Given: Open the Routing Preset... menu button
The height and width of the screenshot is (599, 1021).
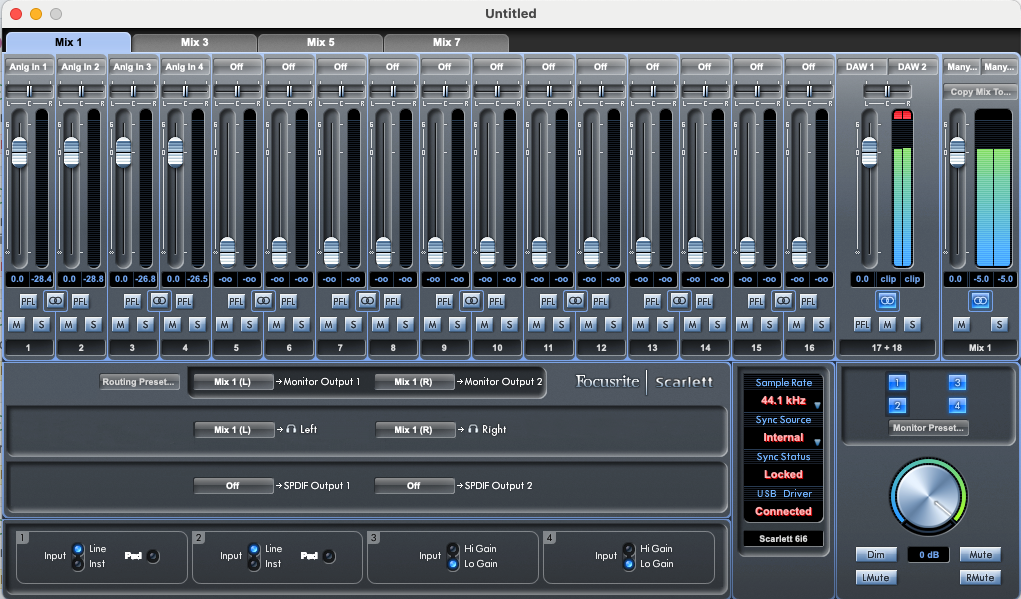Looking at the screenshot, I should (x=139, y=381).
